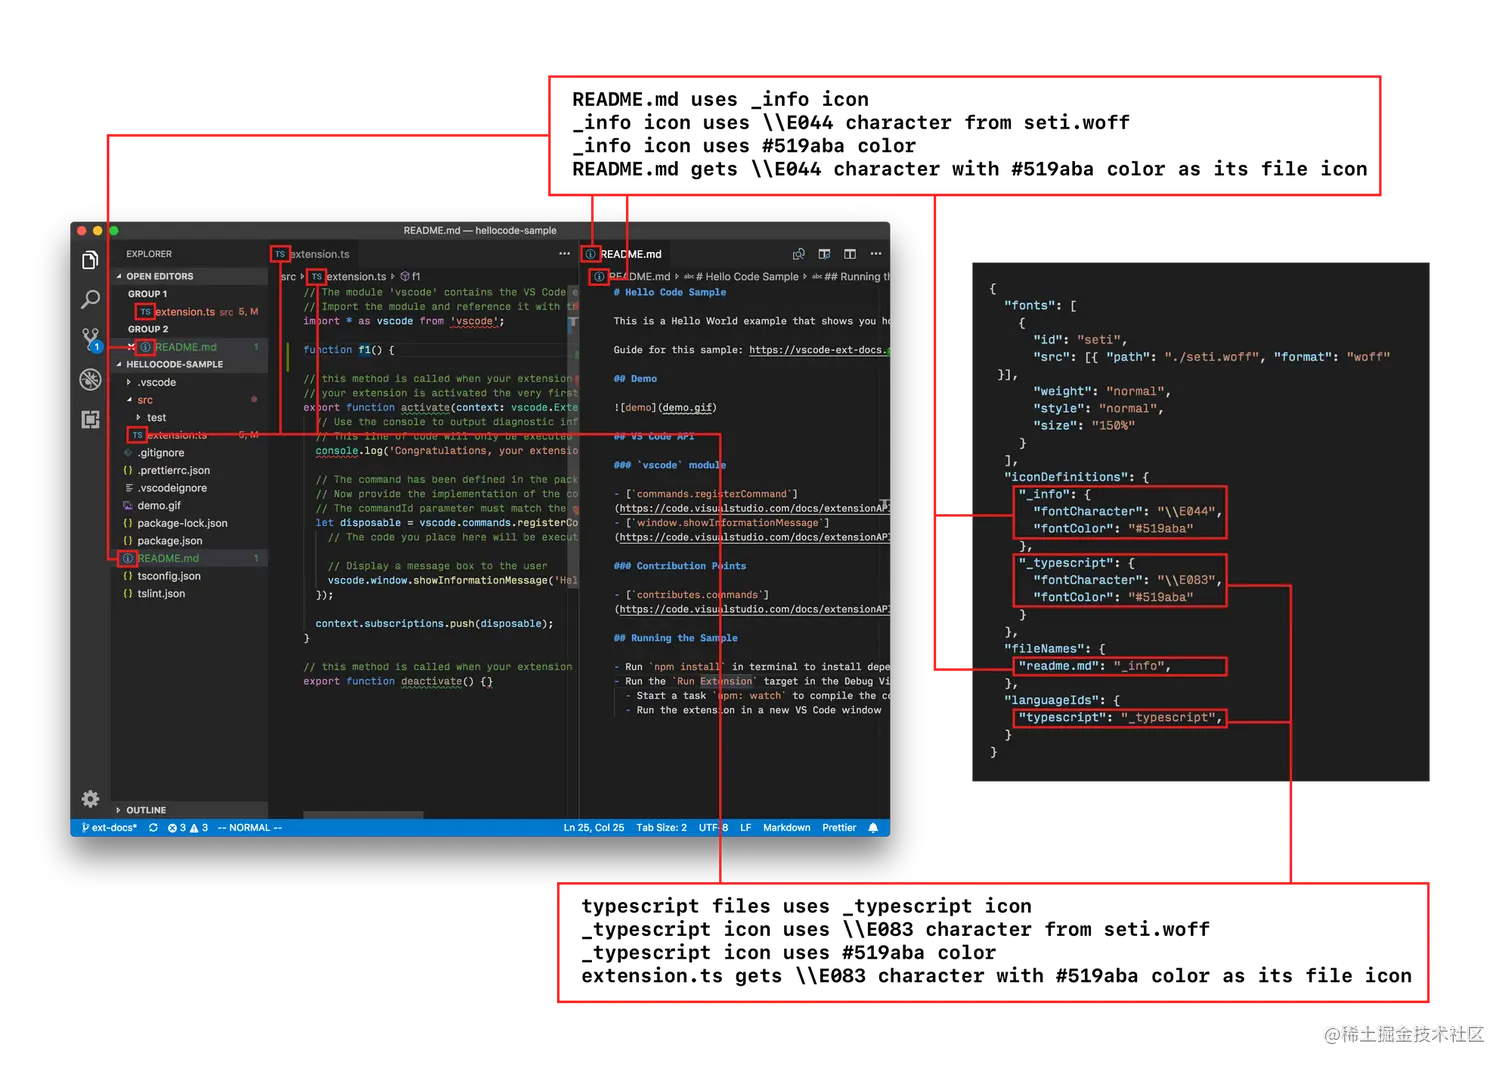Screen dimensions: 1512x1072
Task: Select extension.ts under GROUP 1
Action: [190, 312]
